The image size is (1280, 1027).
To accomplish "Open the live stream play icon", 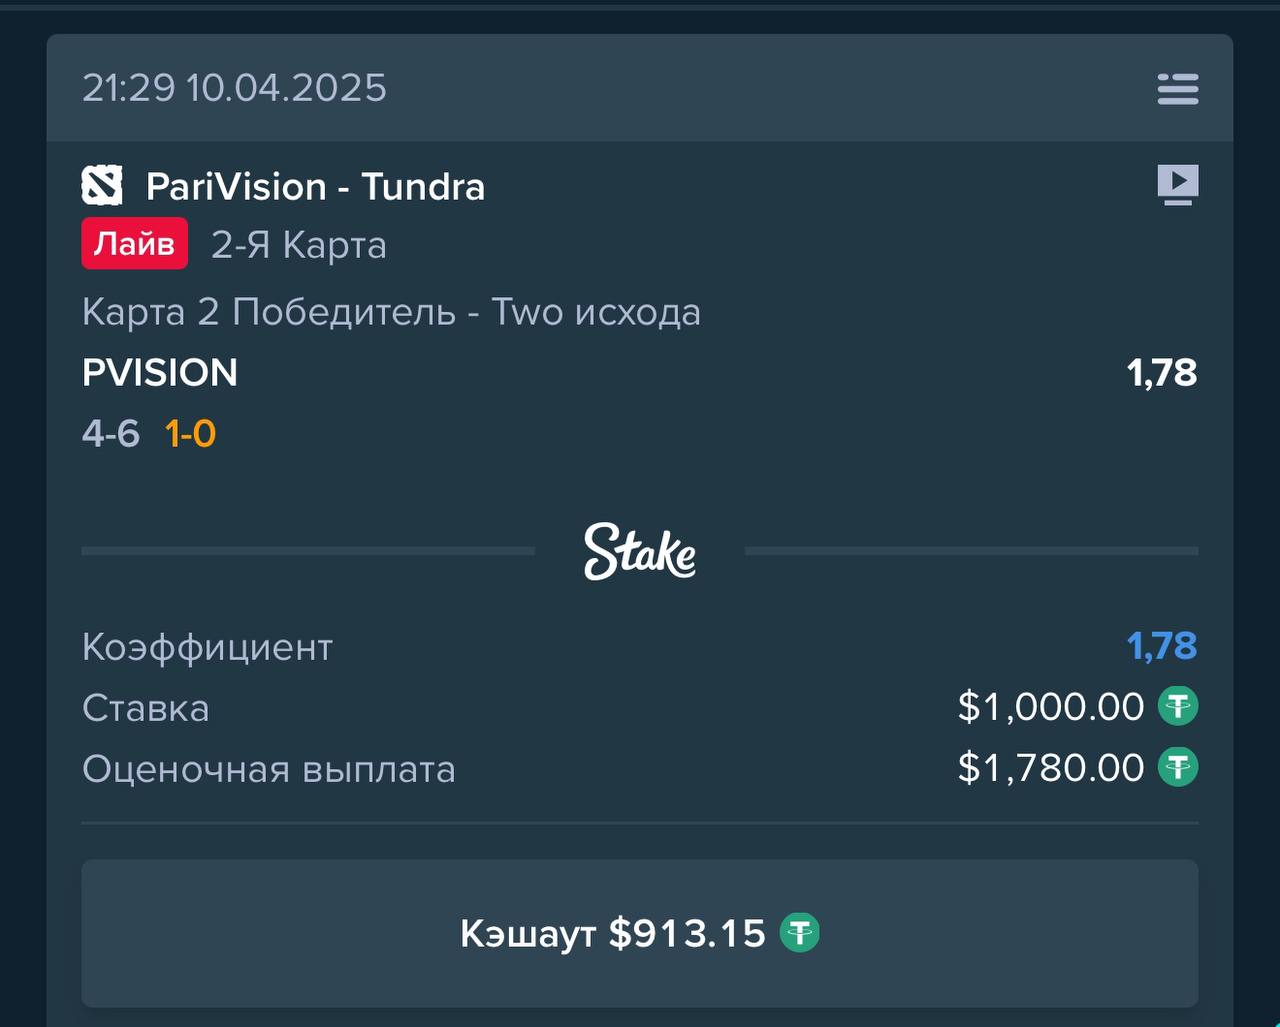I will tap(1178, 185).
